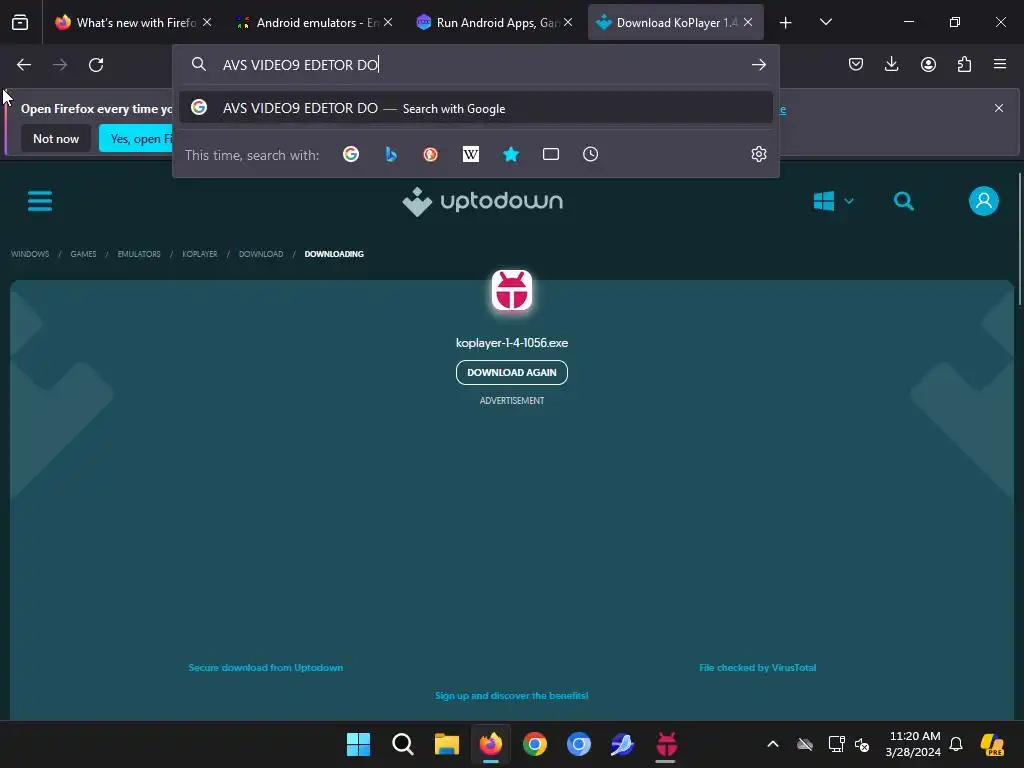Screen dimensions: 1024x768
Task: Show hidden system tray icons
Action: 773,744
